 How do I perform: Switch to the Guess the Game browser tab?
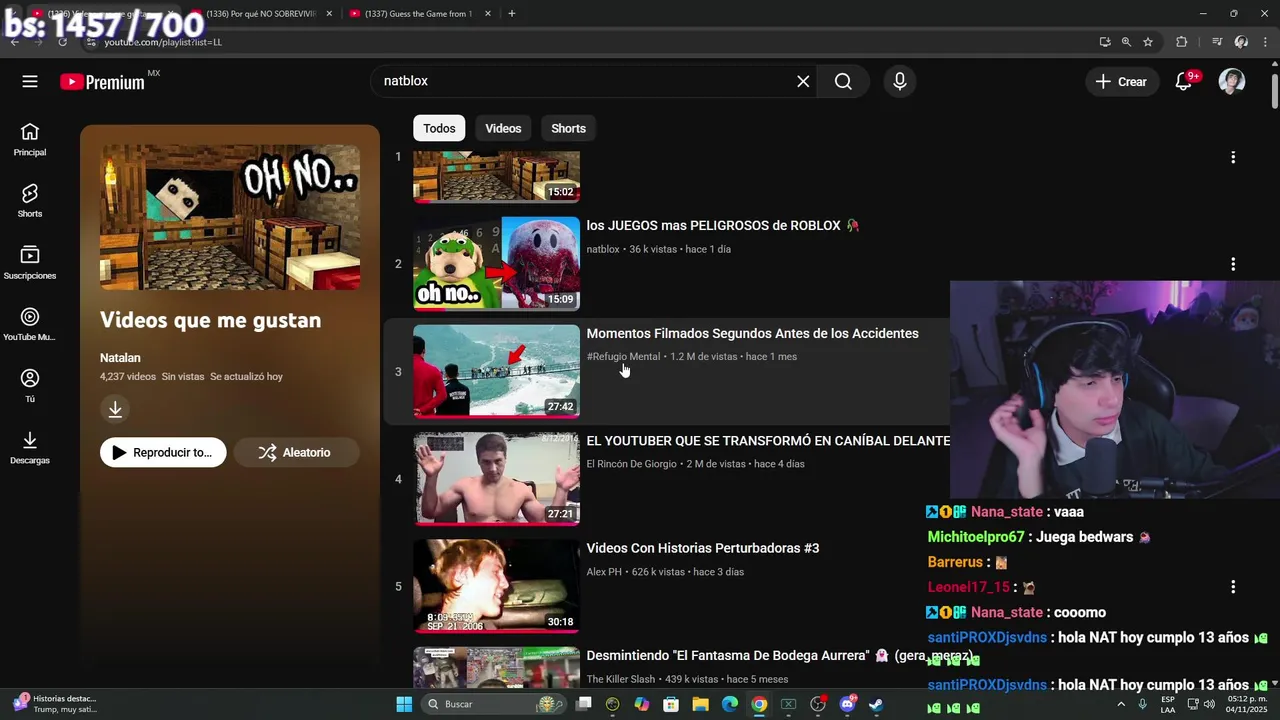point(420,14)
